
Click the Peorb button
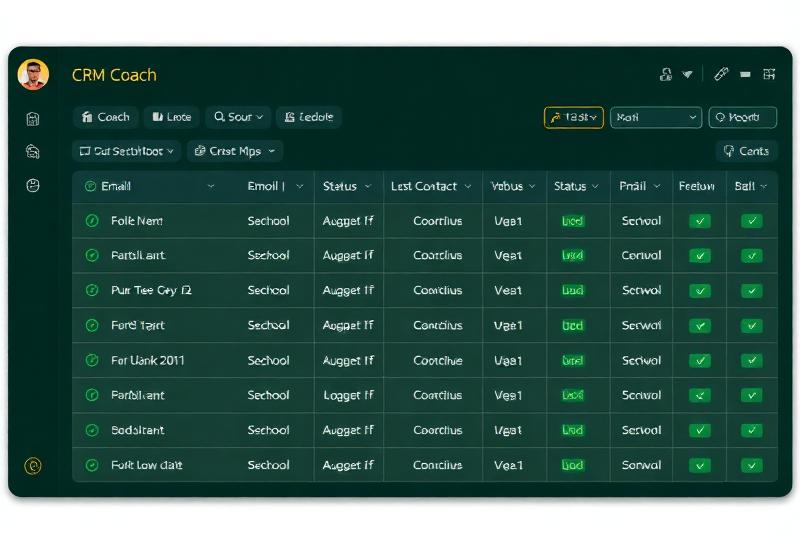[x=743, y=117]
